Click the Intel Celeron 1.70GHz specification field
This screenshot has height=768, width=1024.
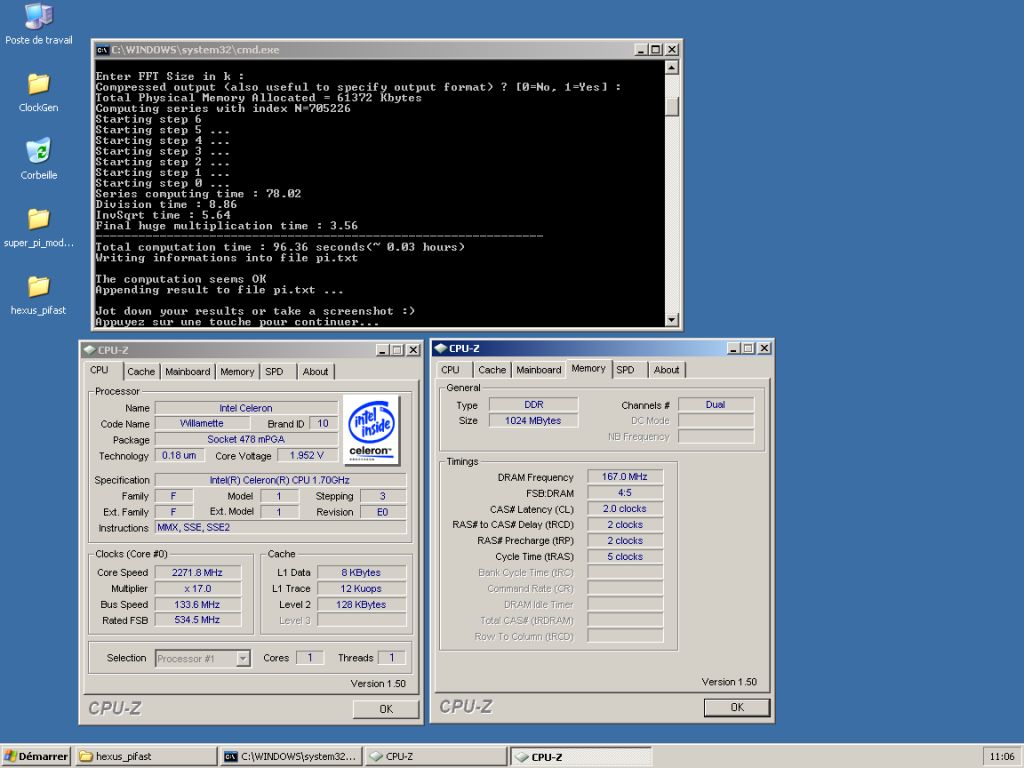(280, 480)
